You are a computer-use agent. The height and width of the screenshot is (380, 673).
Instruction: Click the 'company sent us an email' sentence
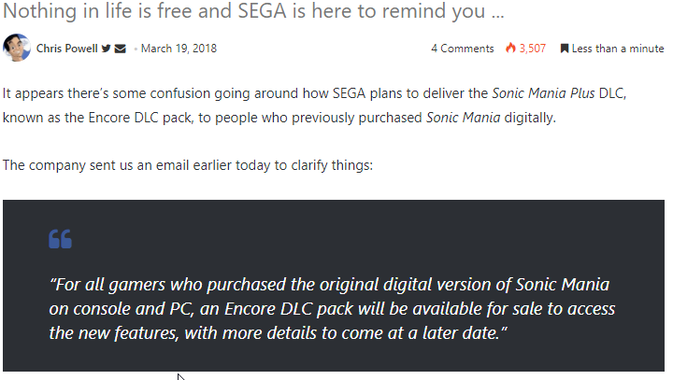coord(188,165)
